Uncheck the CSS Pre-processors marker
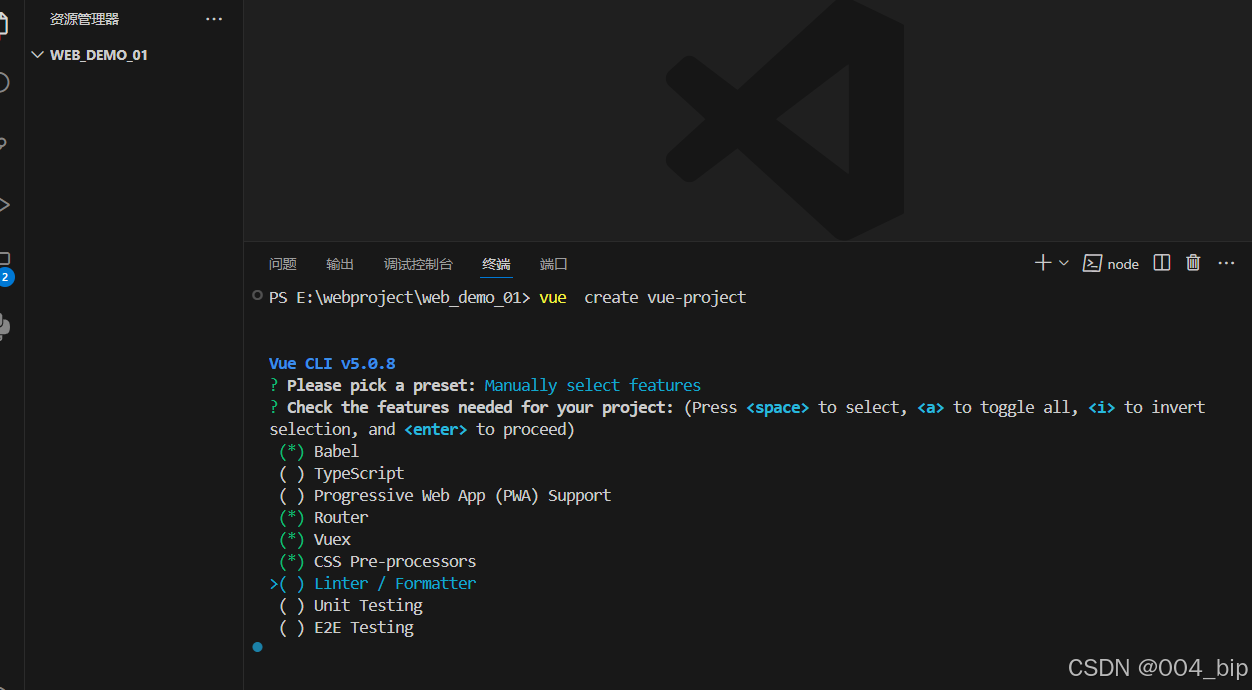This screenshot has height=690, width=1252. 292,562
